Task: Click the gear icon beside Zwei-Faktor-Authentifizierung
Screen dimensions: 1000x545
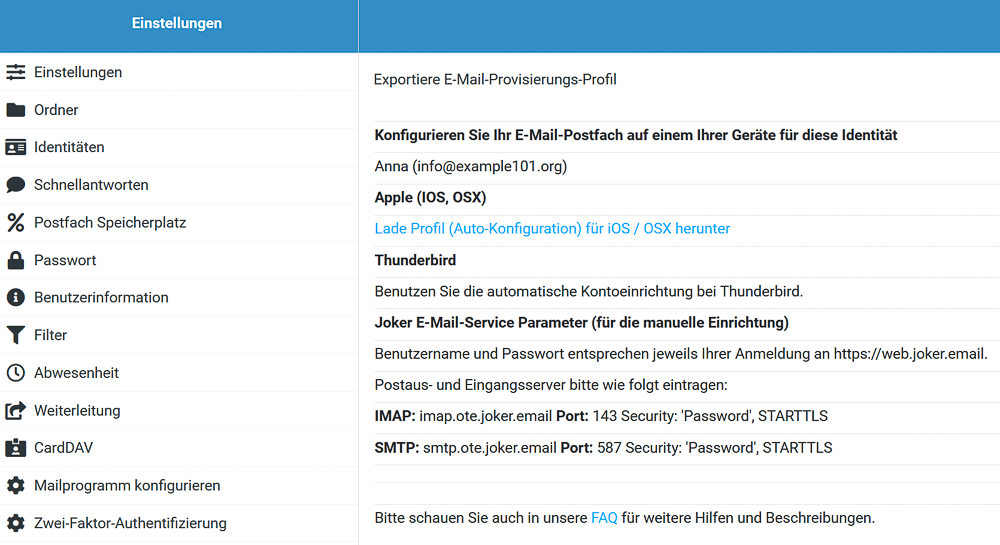Action: tap(15, 523)
